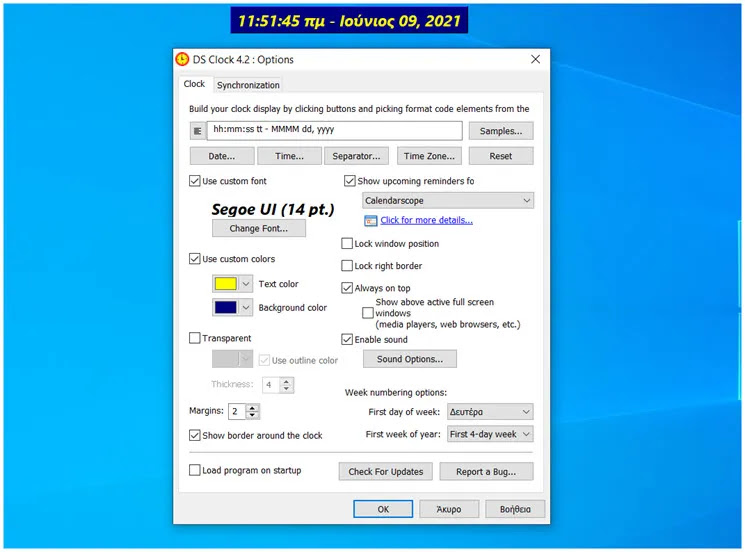
Task: Click the yellow Text color swatch
Action: tap(225, 284)
